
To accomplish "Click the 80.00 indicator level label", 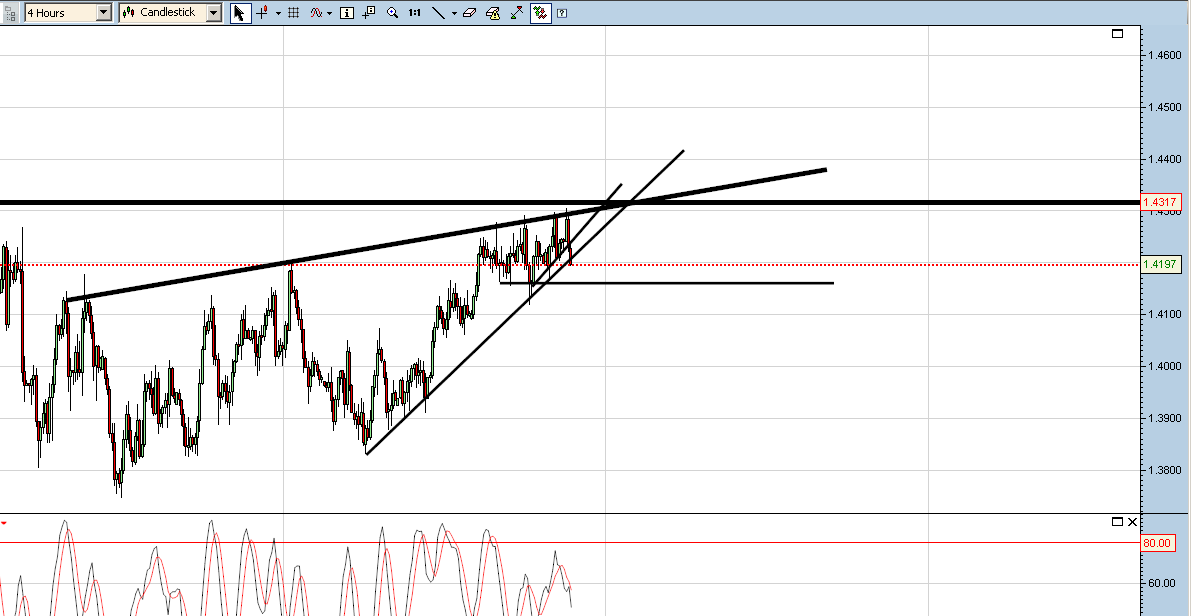I will (1156, 543).
